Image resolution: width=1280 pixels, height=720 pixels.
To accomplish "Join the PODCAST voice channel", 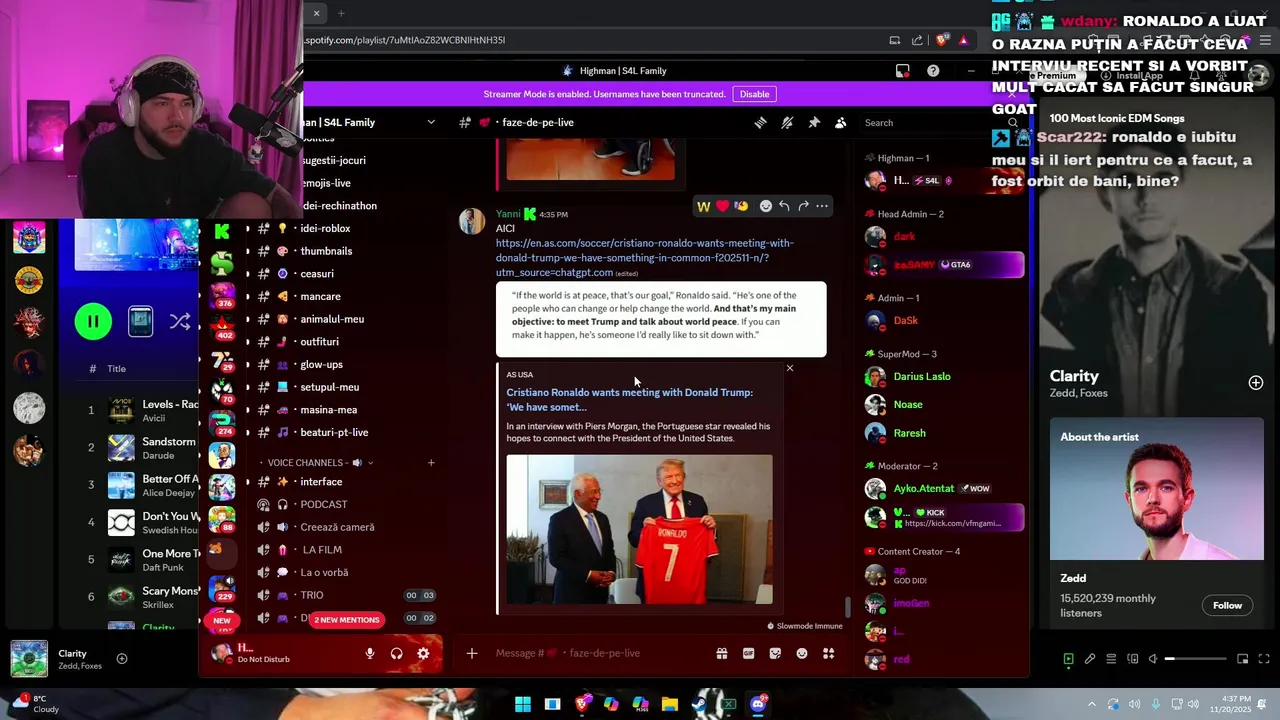I will 324,505.
